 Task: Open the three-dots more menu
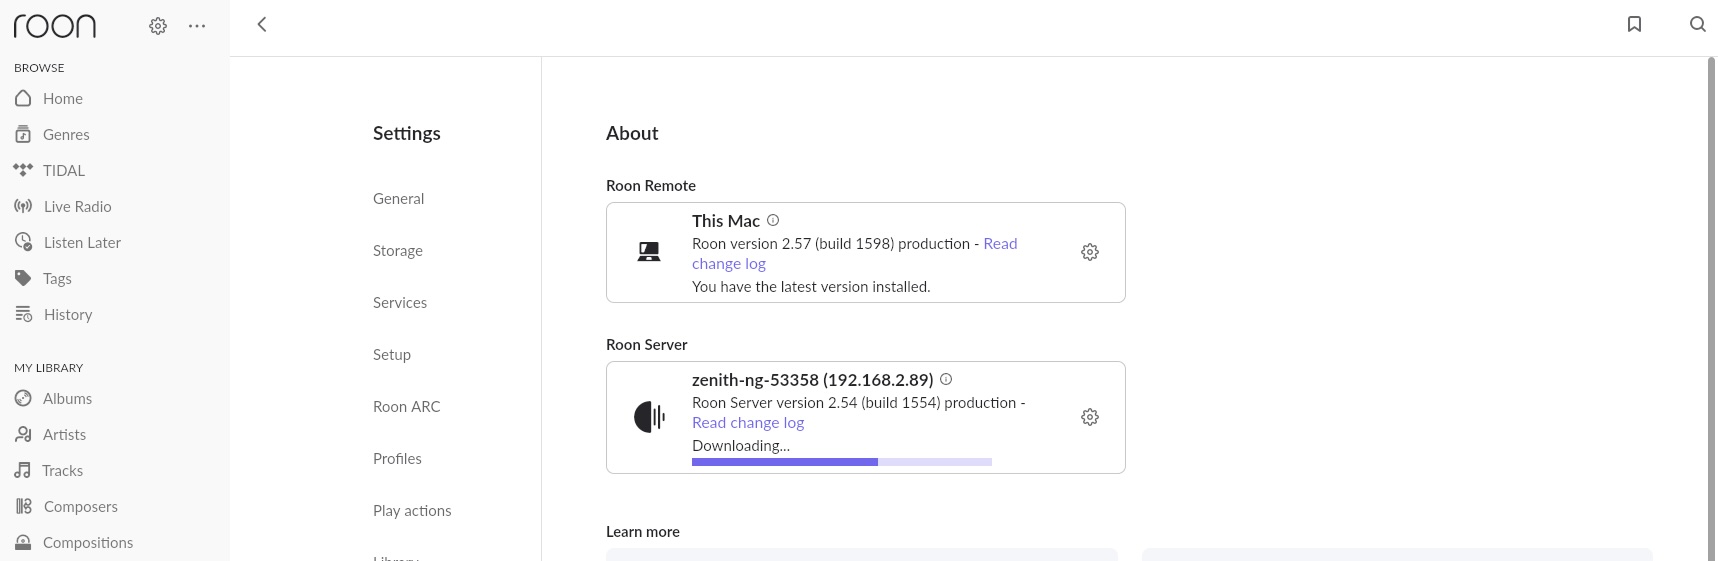[197, 26]
